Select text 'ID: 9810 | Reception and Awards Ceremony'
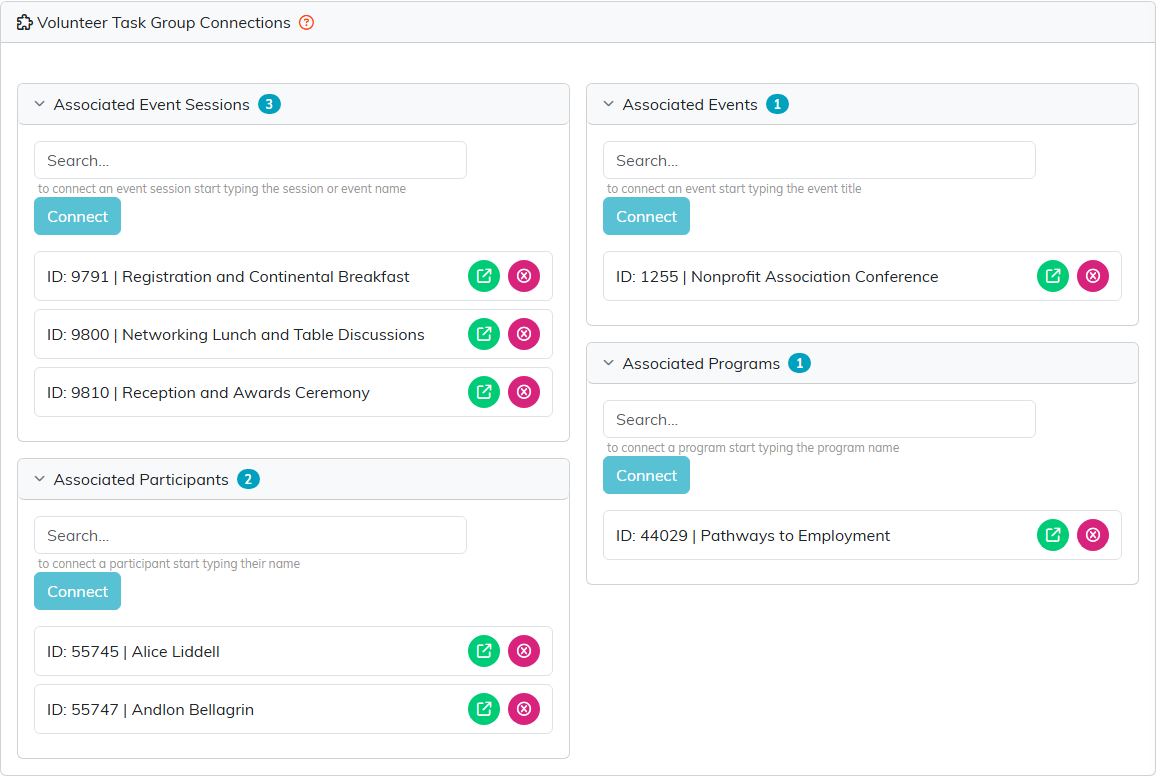This screenshot has height=776, width=1156. (208, 393)
